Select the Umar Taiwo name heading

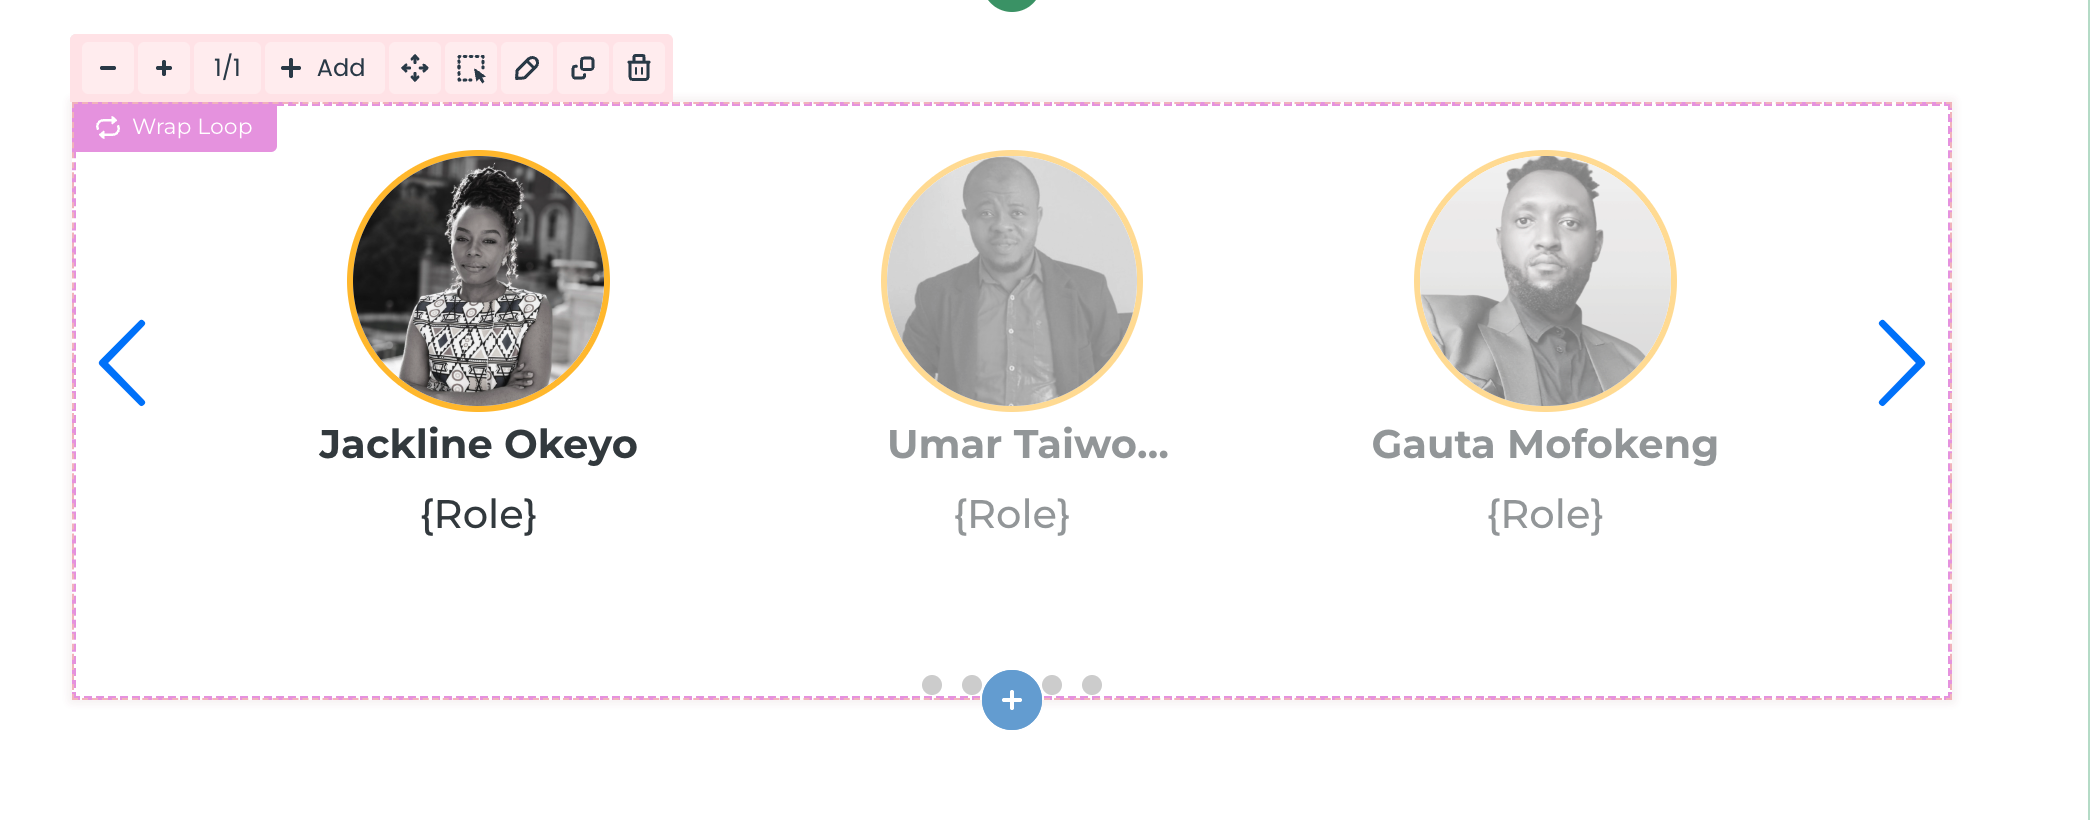tap(1028, 445)
